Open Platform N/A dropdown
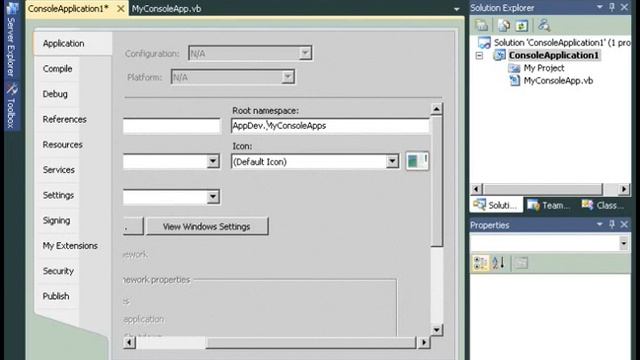 click(x=287, y=77)
